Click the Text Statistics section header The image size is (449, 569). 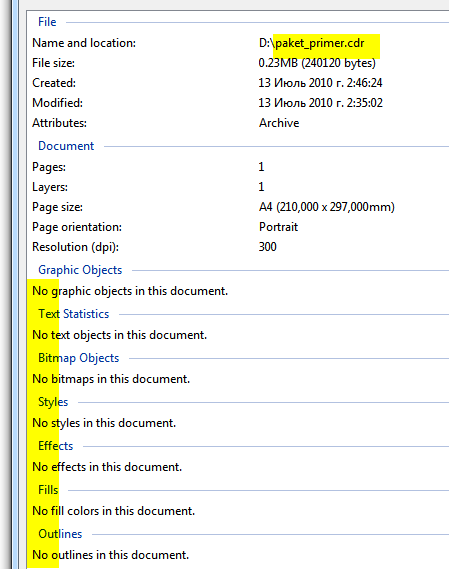tap(74, 314)
